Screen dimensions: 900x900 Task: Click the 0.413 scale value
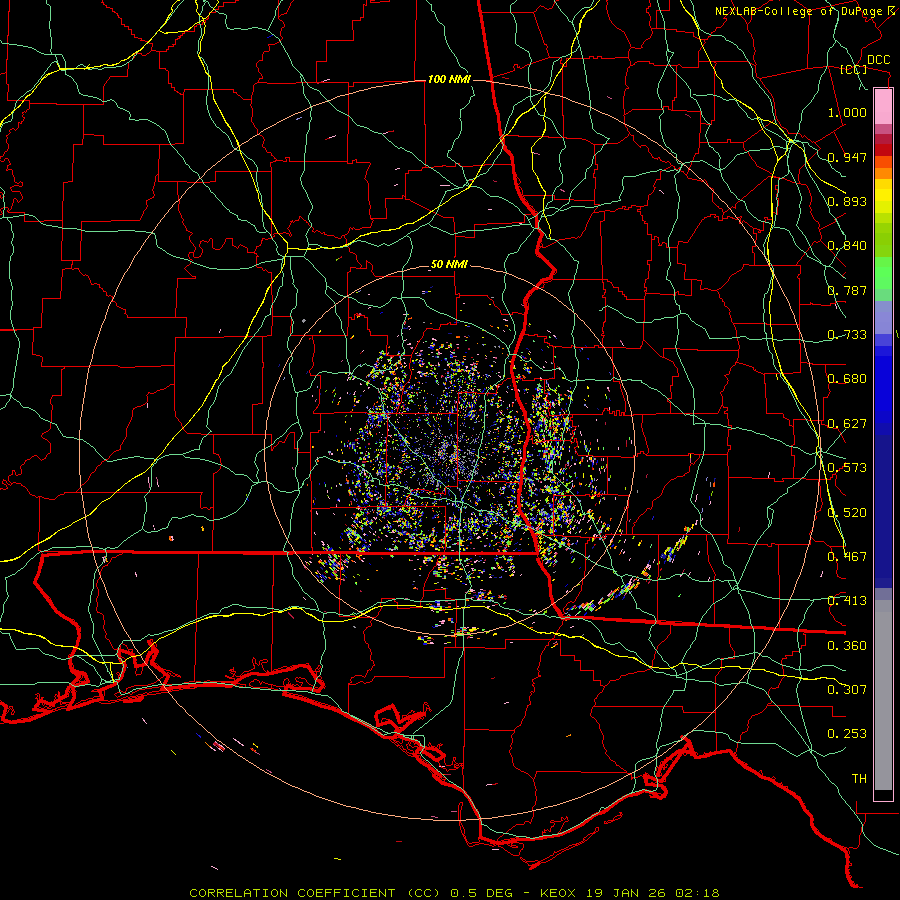coord(847,601)
